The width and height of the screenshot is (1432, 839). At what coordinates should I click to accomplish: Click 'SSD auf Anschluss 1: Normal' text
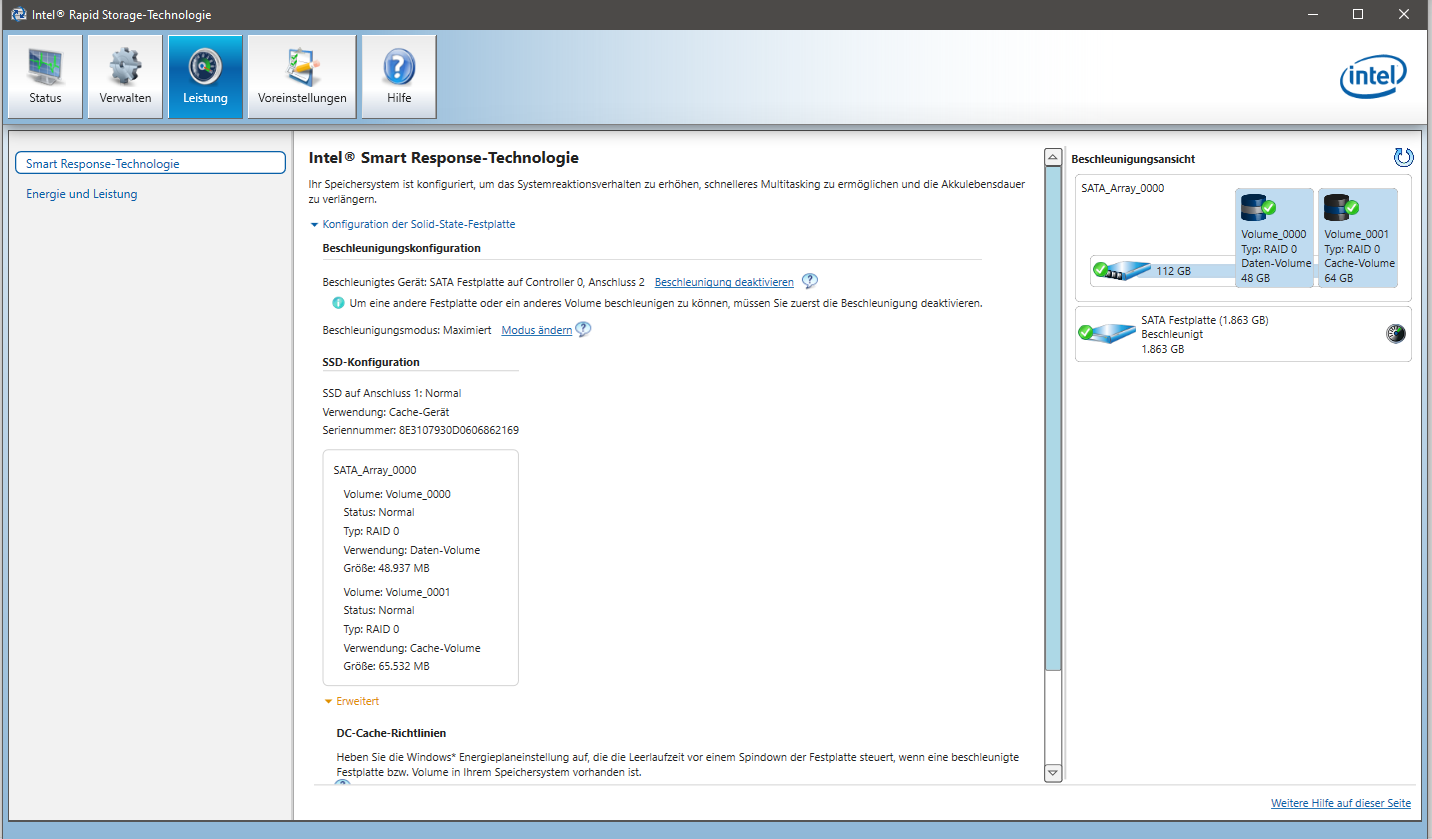[x=392, y=393]
